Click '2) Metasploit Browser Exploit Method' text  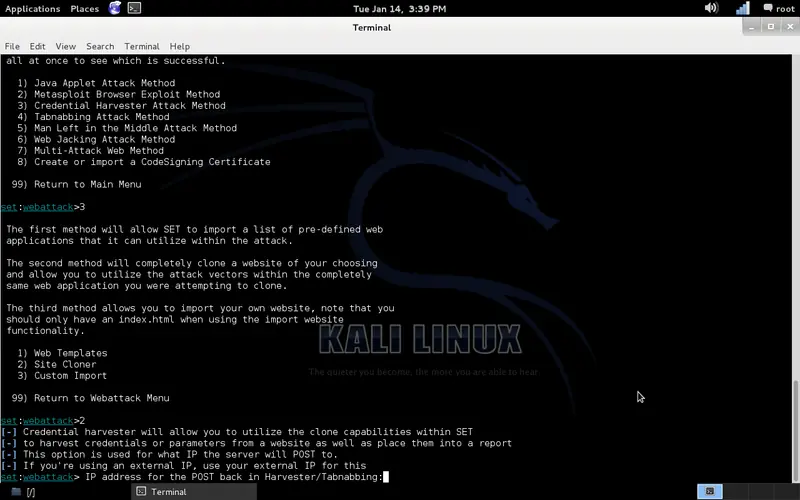click(x=118, y=94)
